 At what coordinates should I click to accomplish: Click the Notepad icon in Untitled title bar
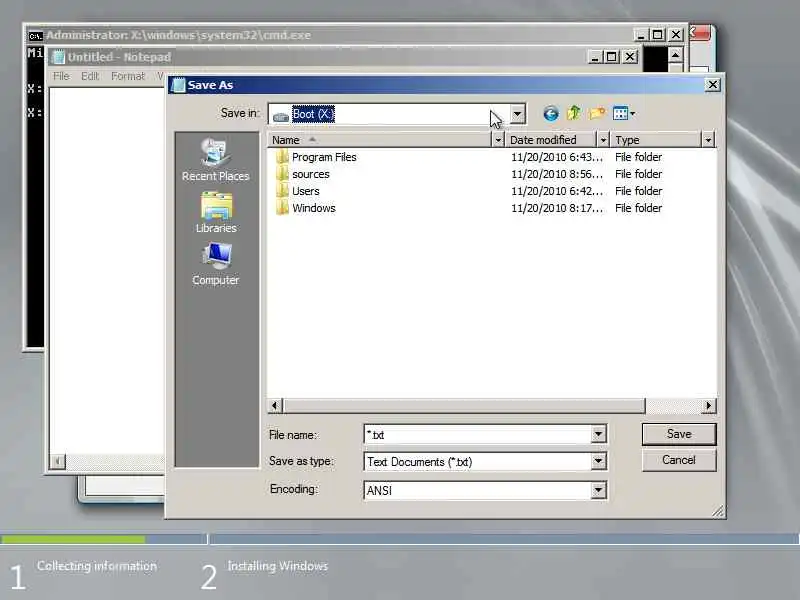[x=58, y=57]
